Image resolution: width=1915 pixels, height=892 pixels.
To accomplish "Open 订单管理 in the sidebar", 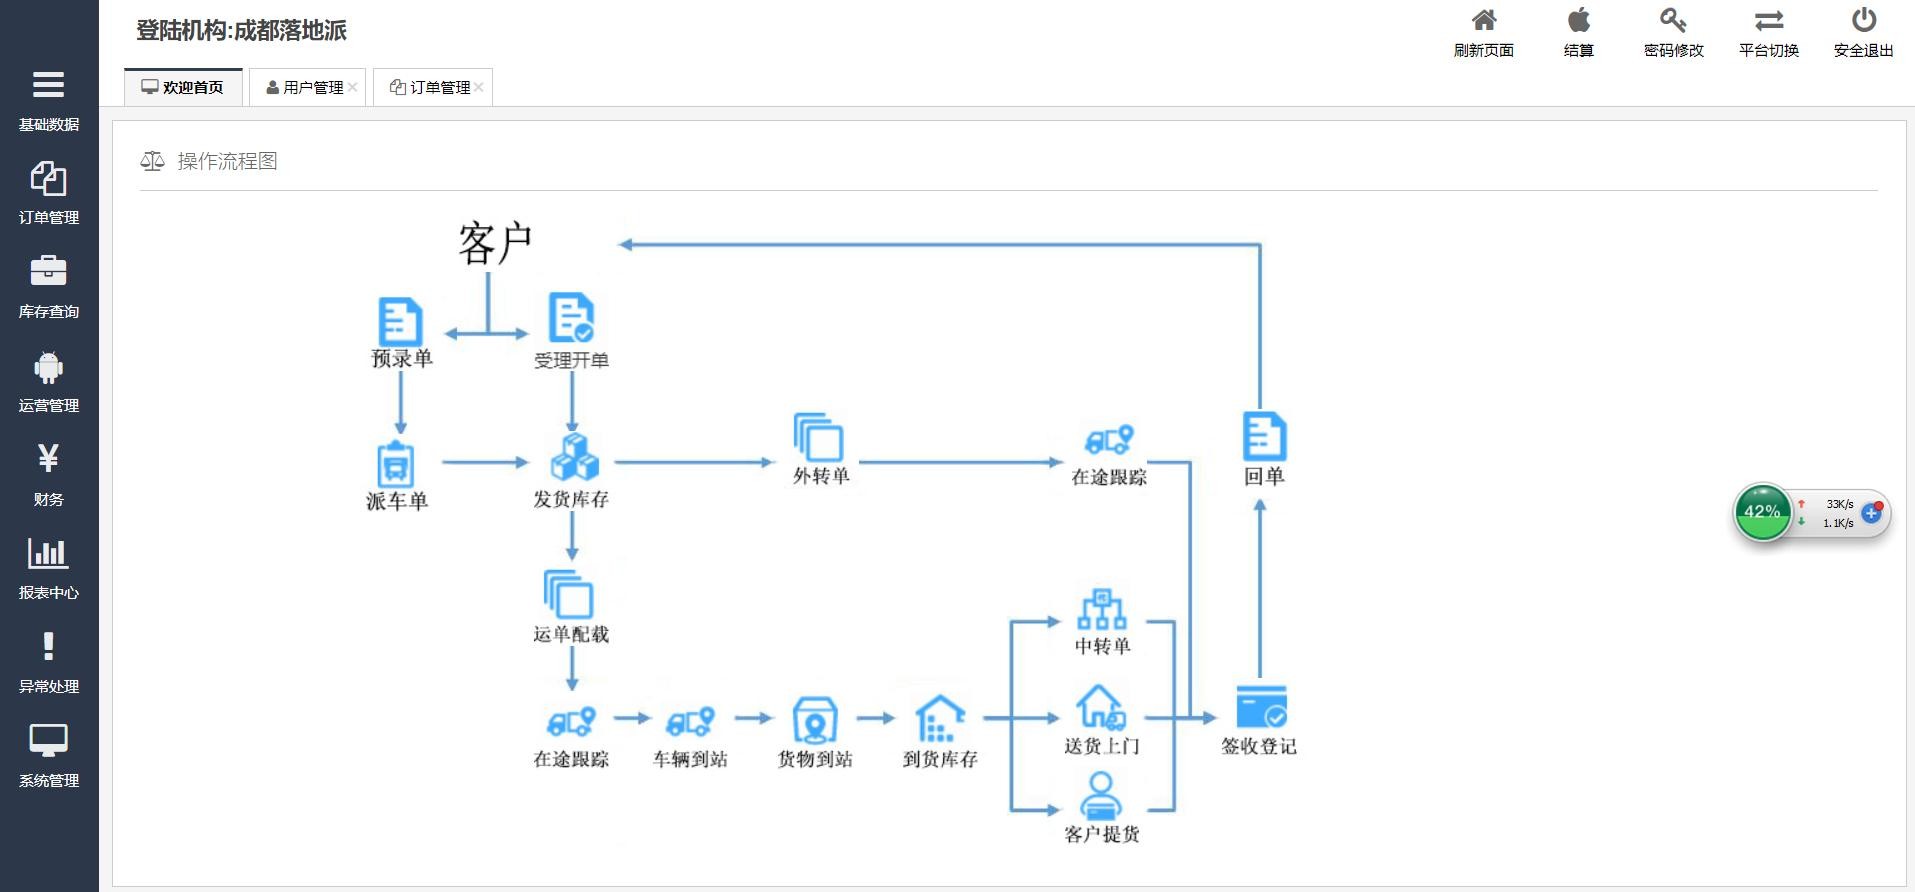I will click(x=48, y=194).
